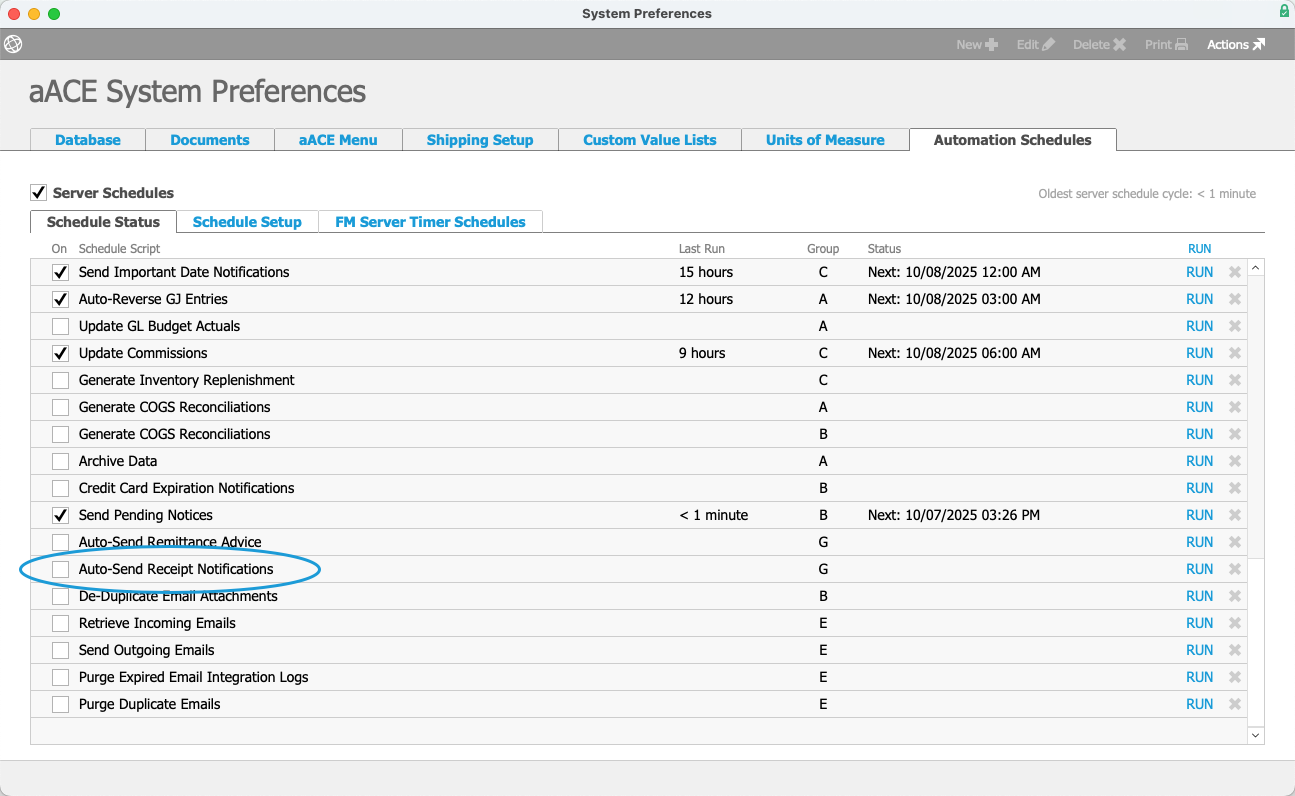Select the Automation Schedules tab

pyautogui.click(x=1012, y=140)
